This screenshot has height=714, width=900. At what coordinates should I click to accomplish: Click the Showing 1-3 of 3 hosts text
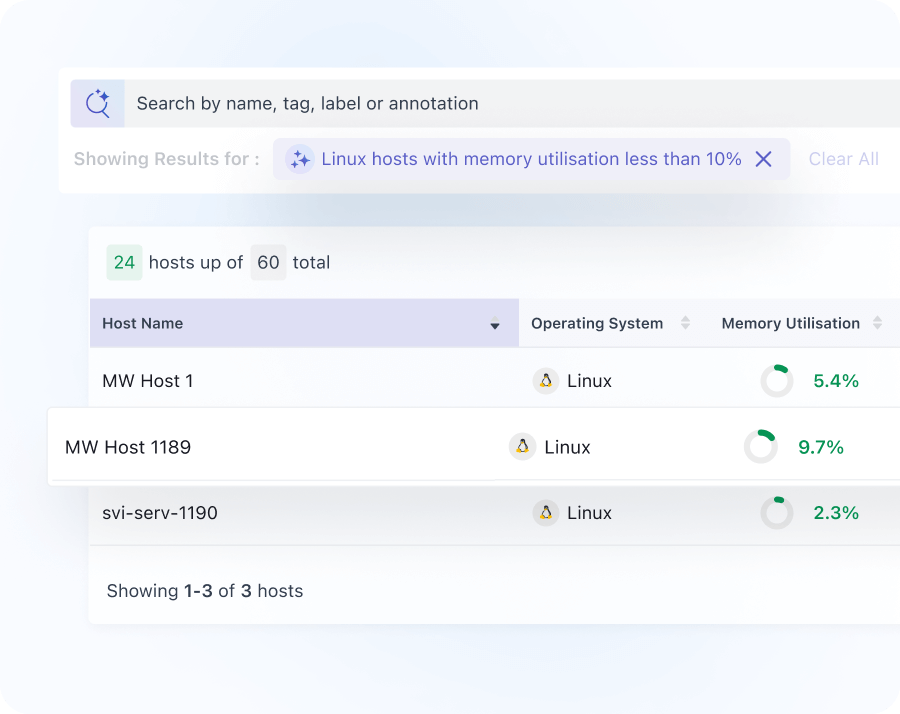point(204,591)
